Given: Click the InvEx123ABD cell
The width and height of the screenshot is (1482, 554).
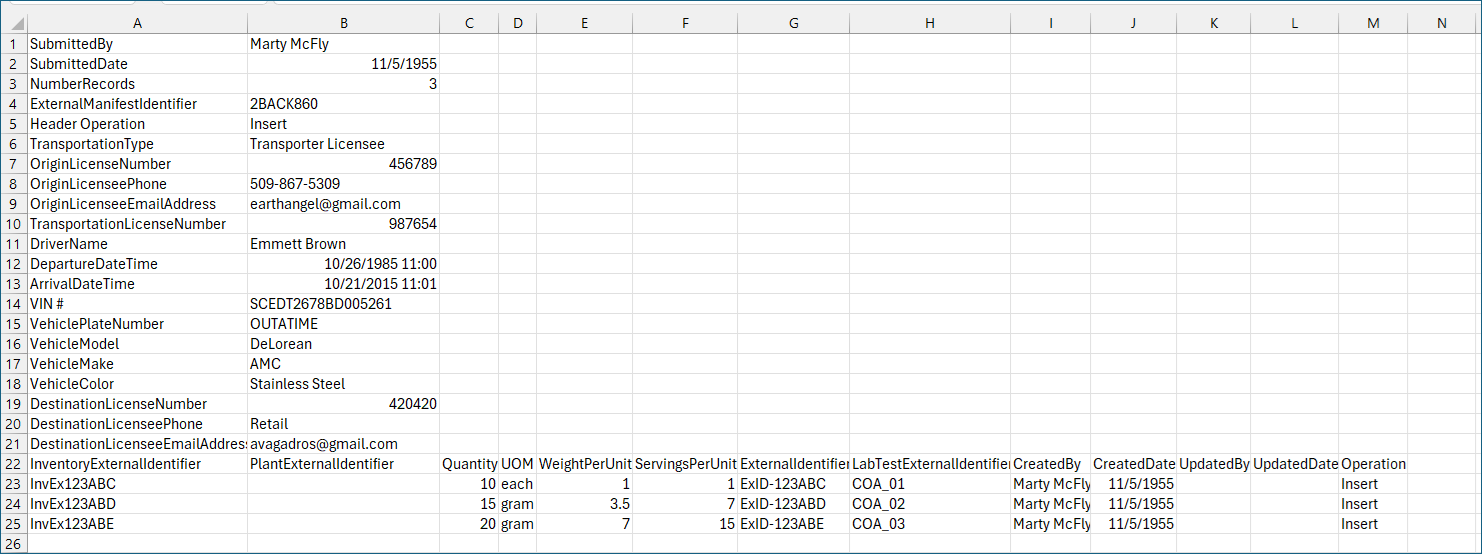Looking at the screenshot, I should pos(137,504).
